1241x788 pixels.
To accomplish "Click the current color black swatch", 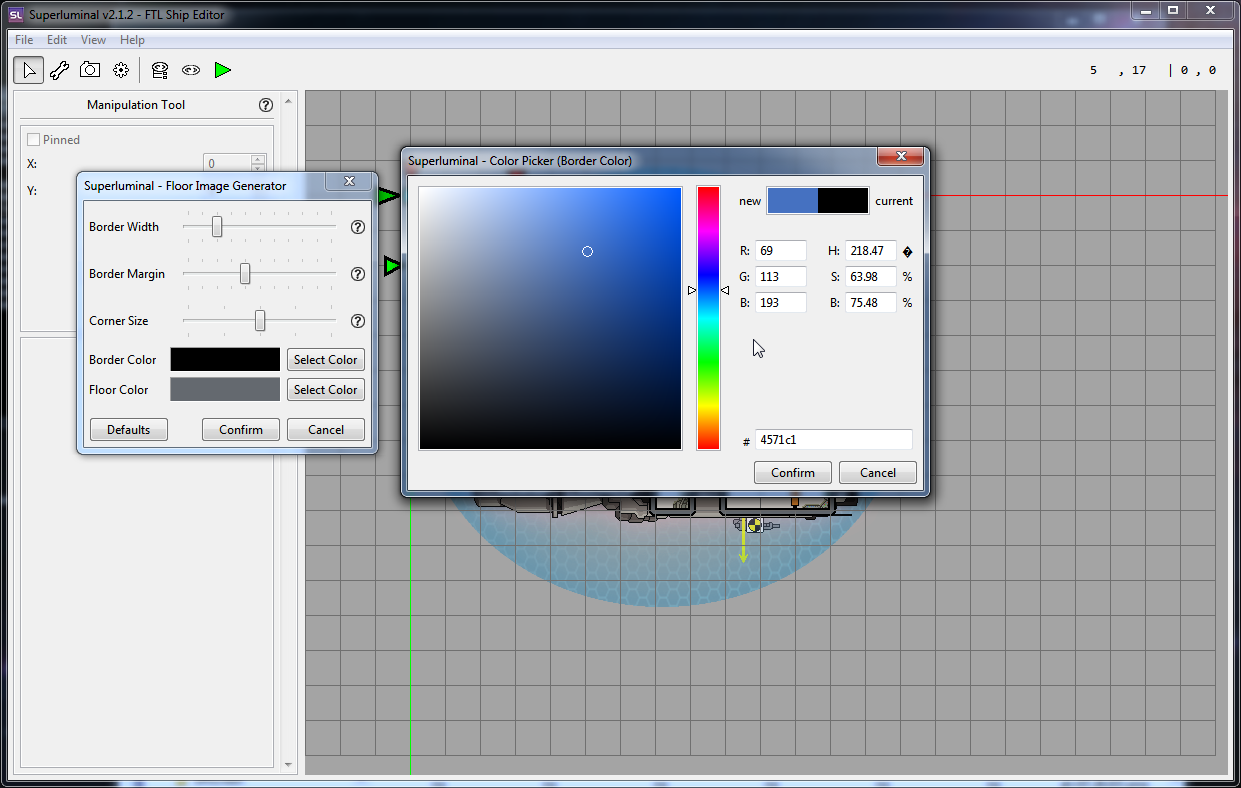I will 843,200.
